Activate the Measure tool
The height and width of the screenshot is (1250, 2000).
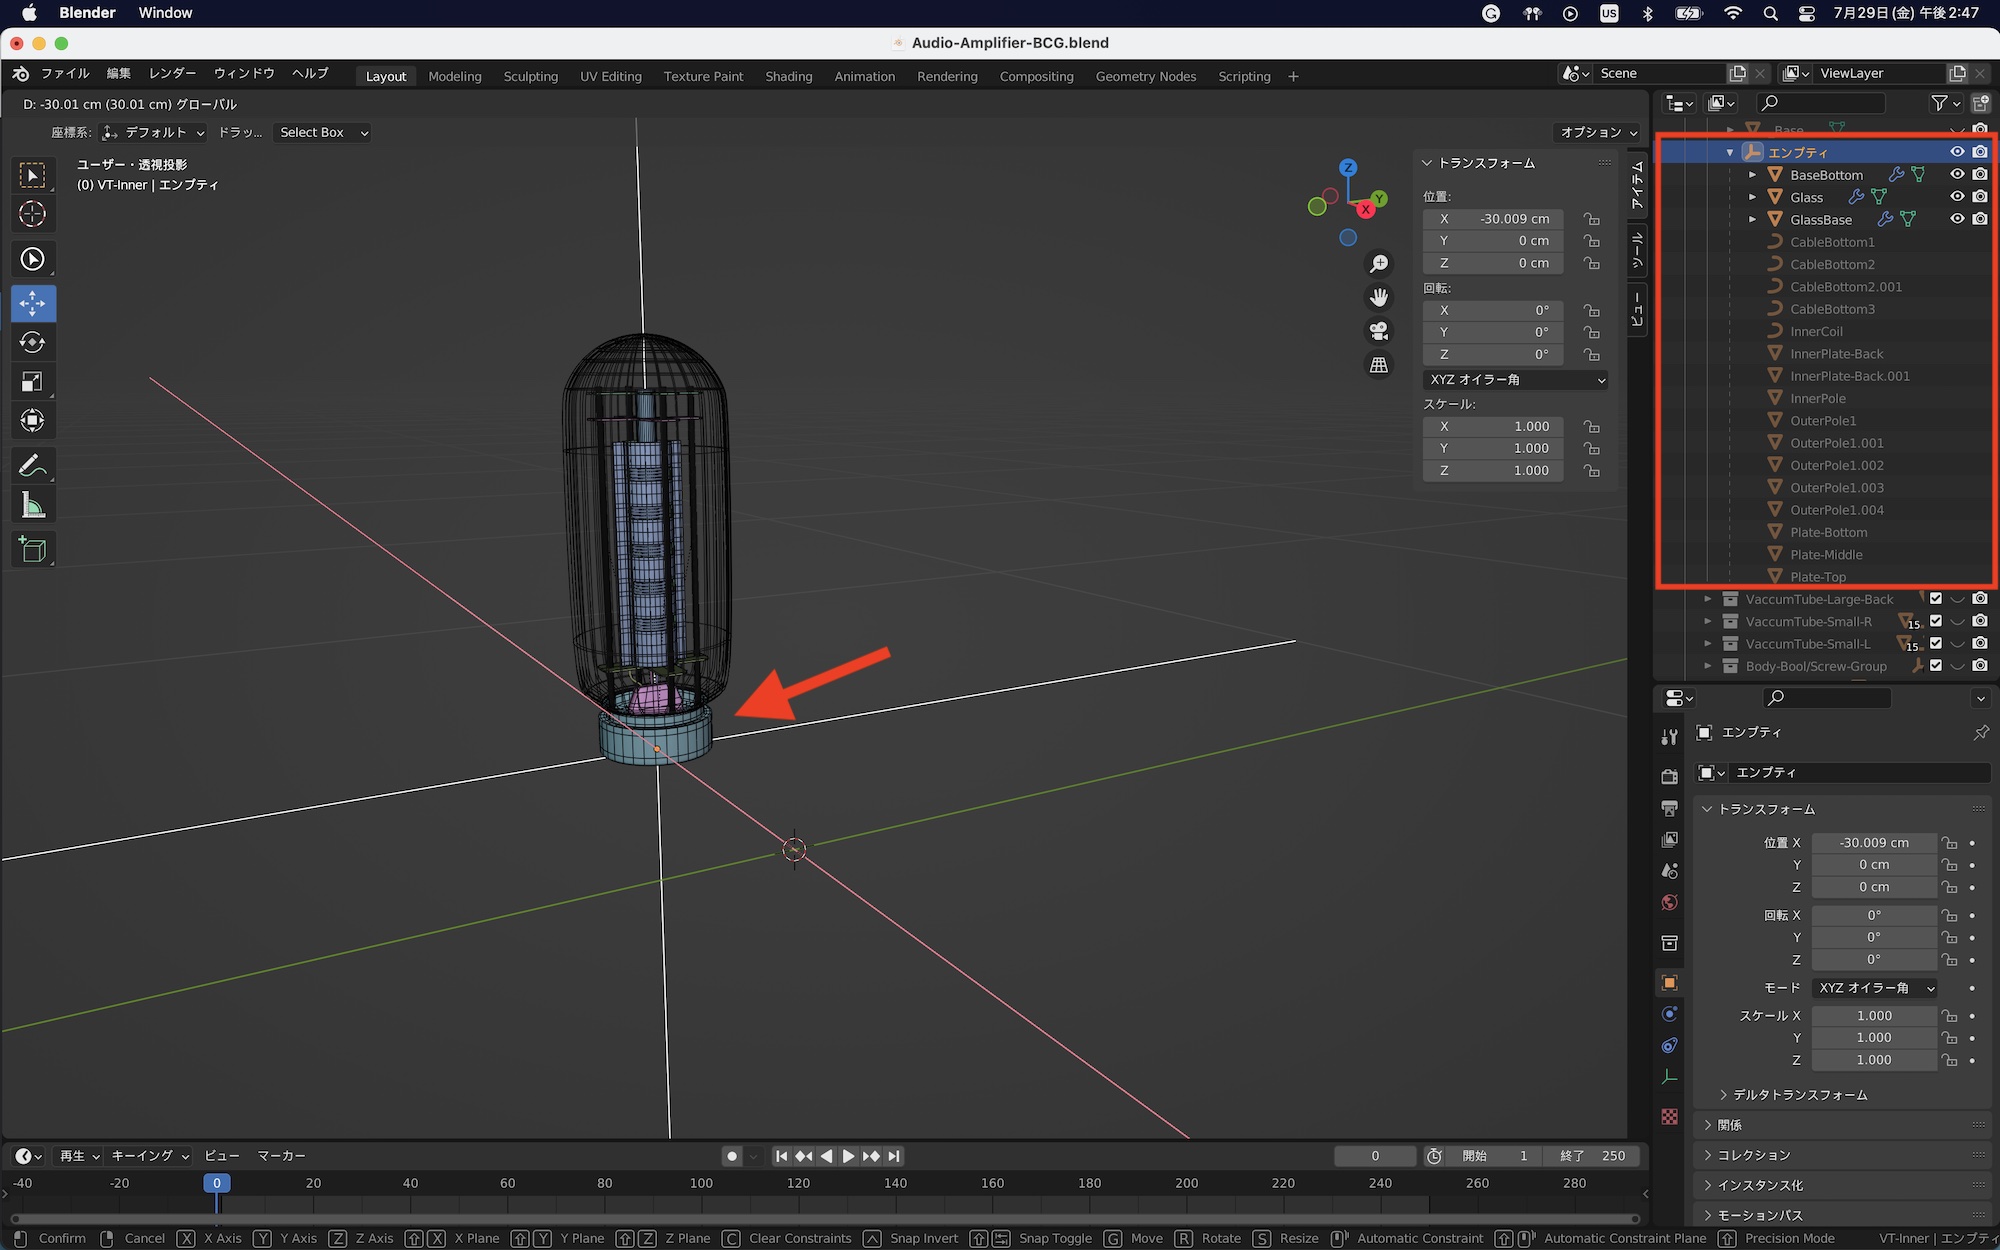coord(32,506)
